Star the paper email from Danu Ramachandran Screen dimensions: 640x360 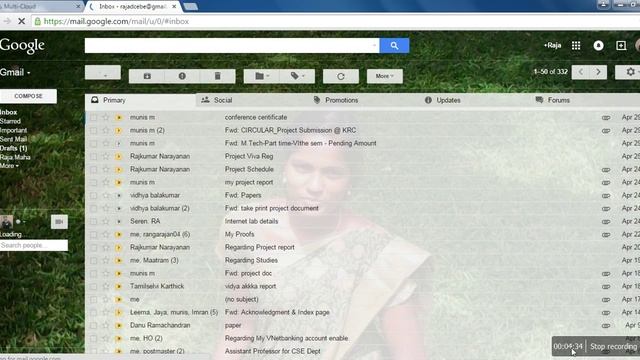click(106, 325)
